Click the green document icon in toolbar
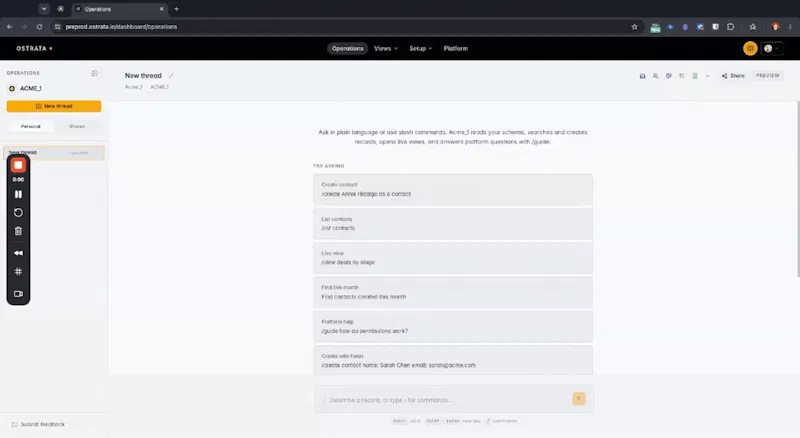The image size is (800, 438). (x=695, y=76)
